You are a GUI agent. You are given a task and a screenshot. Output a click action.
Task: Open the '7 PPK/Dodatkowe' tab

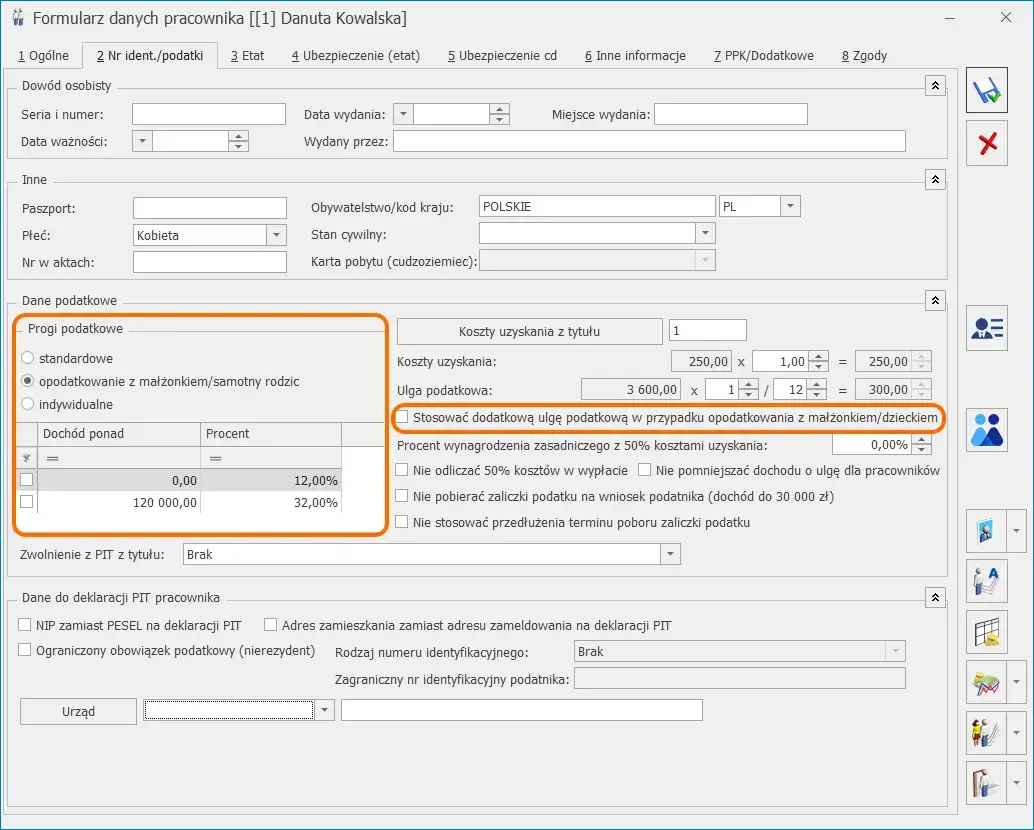coord(763,56)
